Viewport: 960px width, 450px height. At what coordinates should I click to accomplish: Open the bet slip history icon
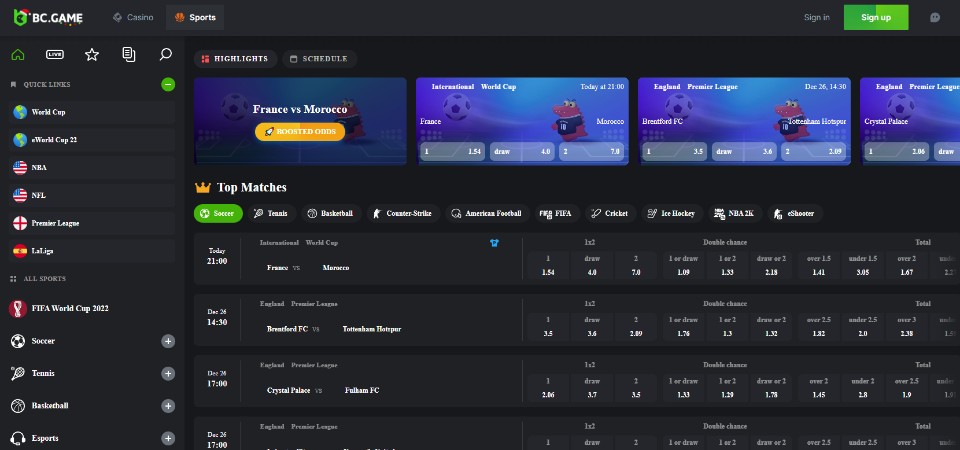[x=129, y=54]
